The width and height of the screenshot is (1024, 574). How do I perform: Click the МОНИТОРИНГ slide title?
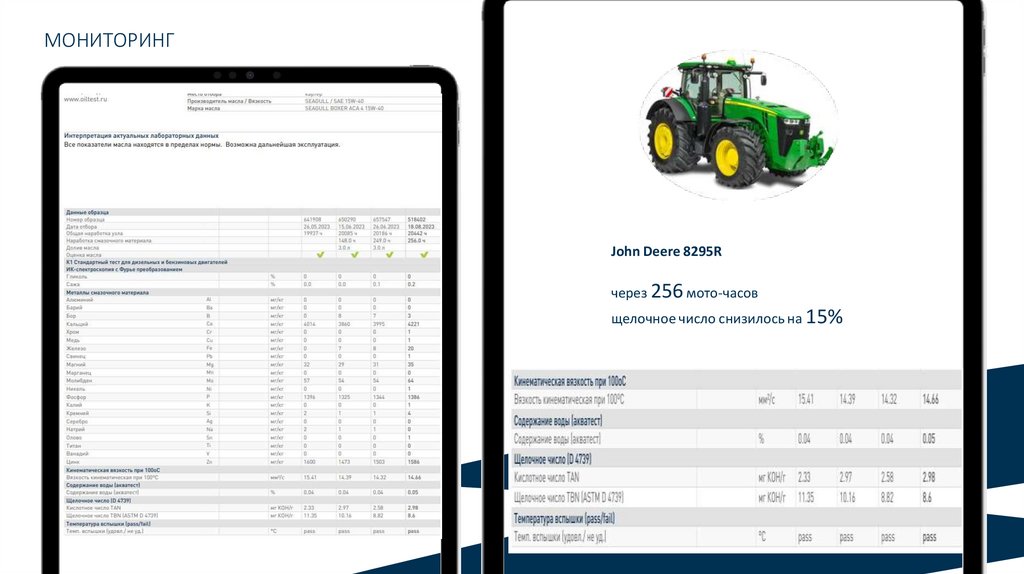click(x=109, y=40)
